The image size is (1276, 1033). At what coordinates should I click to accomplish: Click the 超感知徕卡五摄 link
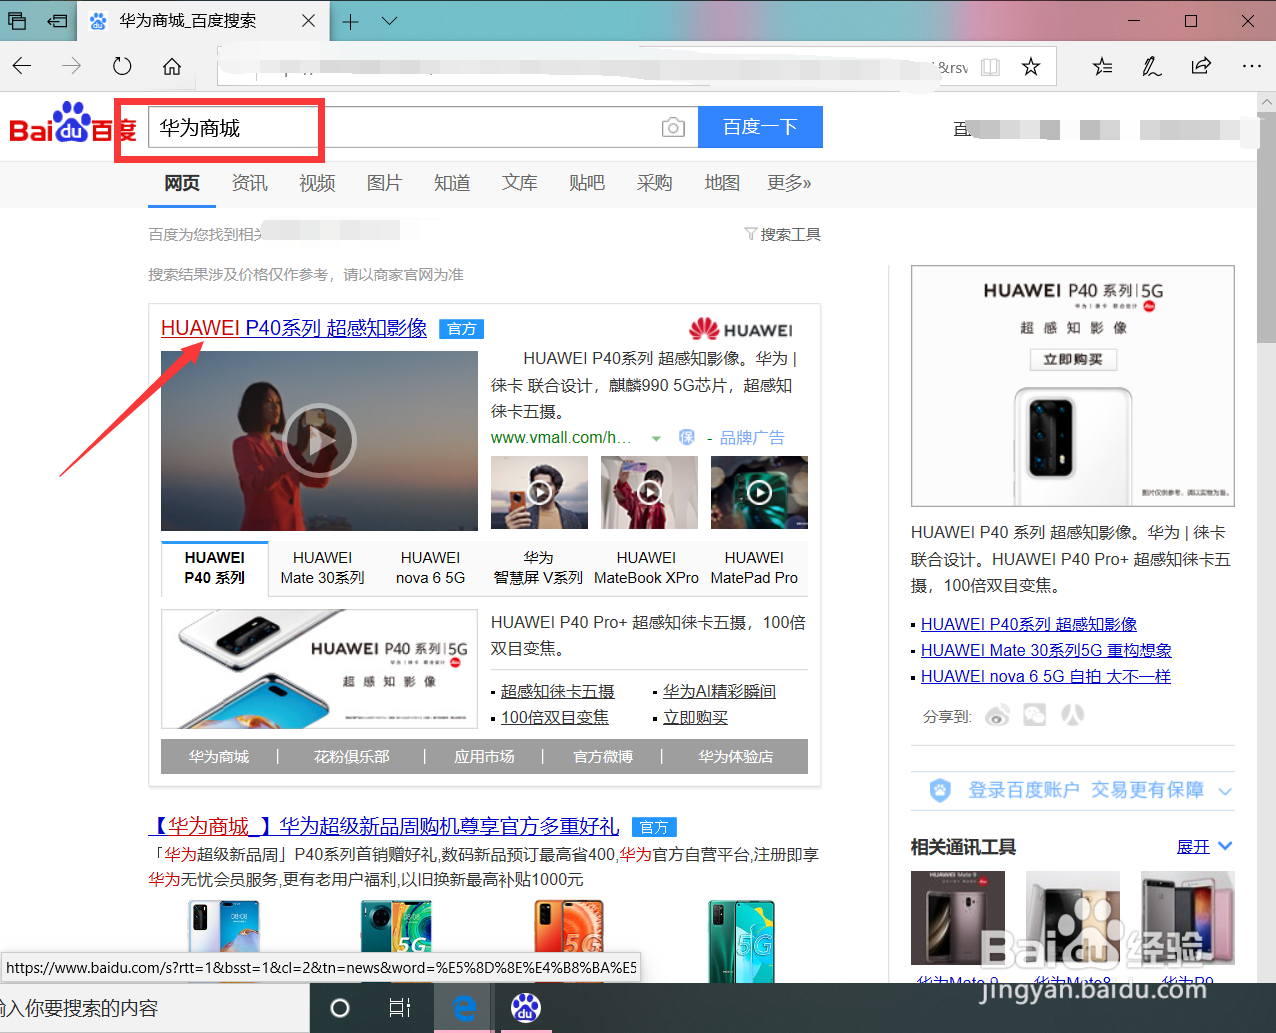[x=558, y=691]
